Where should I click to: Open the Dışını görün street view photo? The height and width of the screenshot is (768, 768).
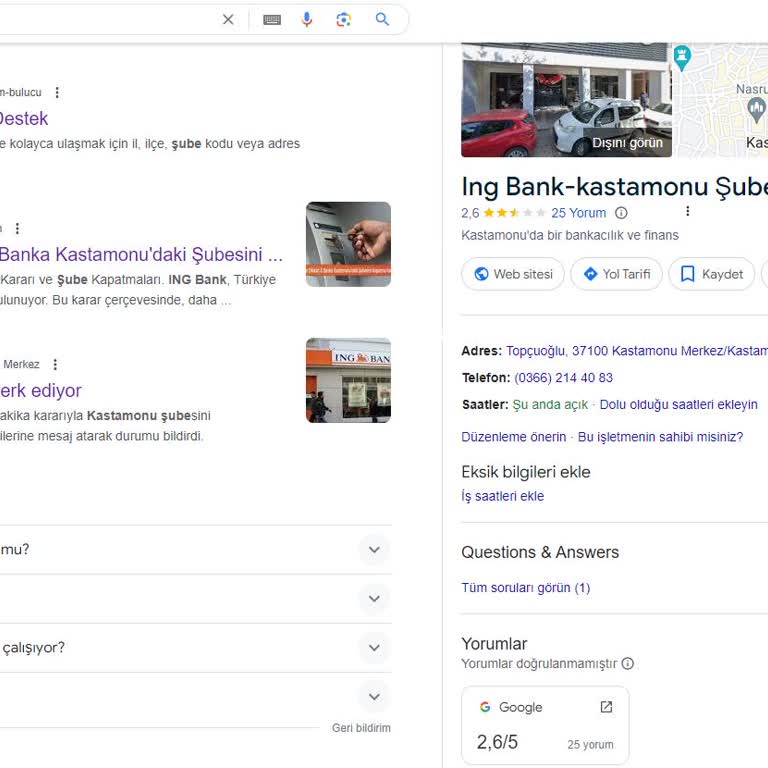tap(566, 100)
